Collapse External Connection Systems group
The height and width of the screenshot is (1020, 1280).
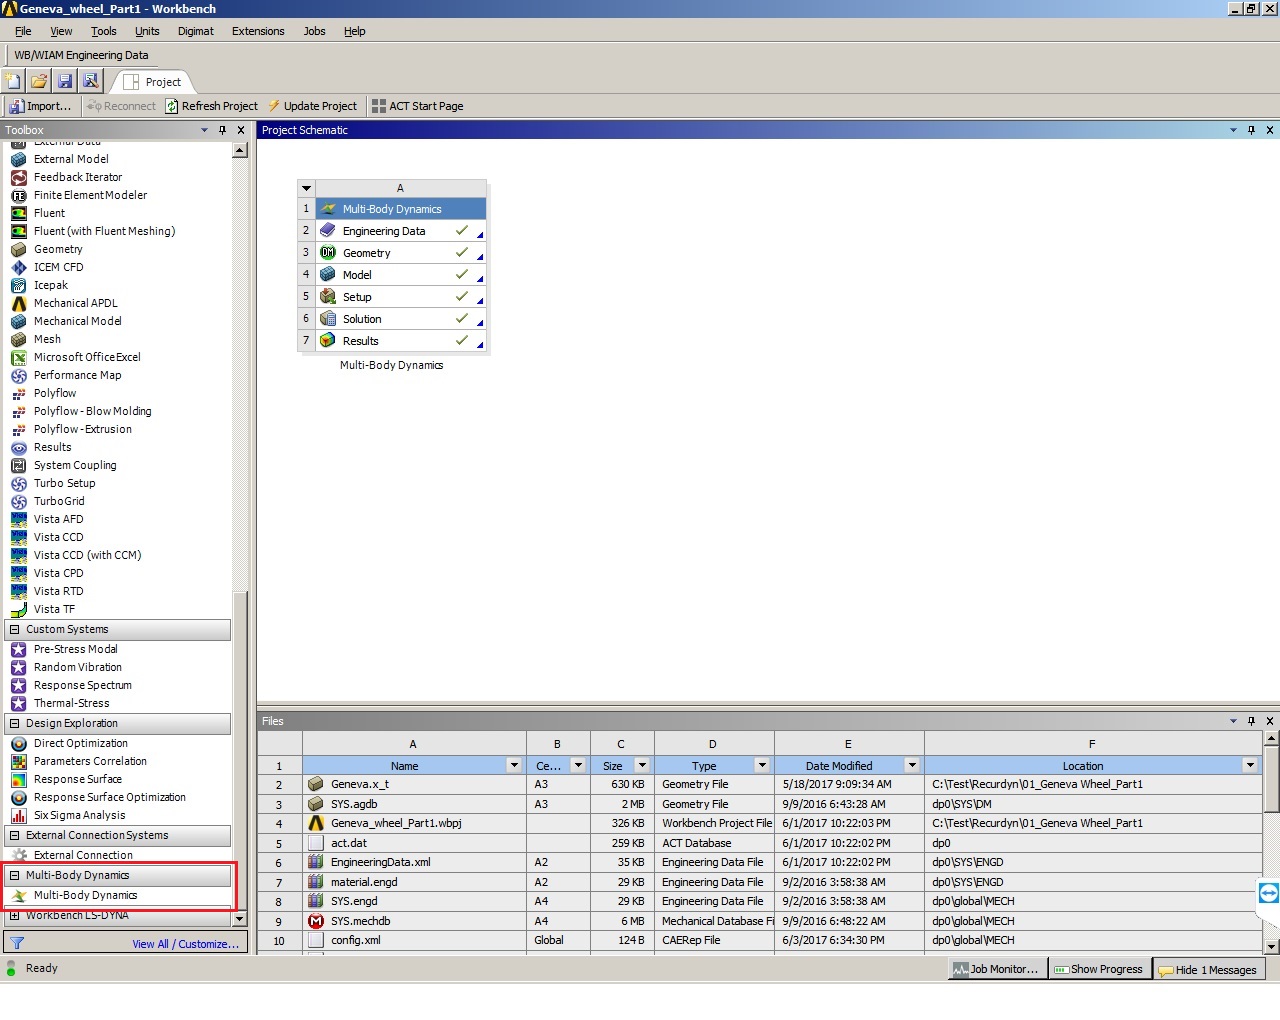[15, 835]
